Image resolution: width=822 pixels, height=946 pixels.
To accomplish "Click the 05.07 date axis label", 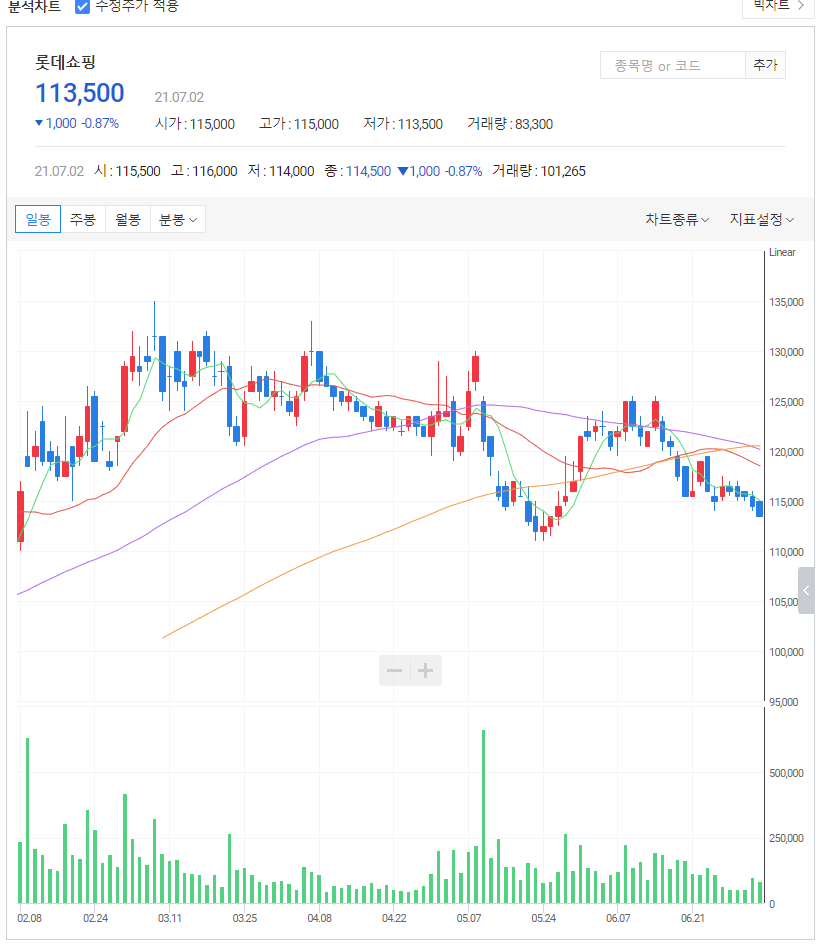I will point(469,918).
